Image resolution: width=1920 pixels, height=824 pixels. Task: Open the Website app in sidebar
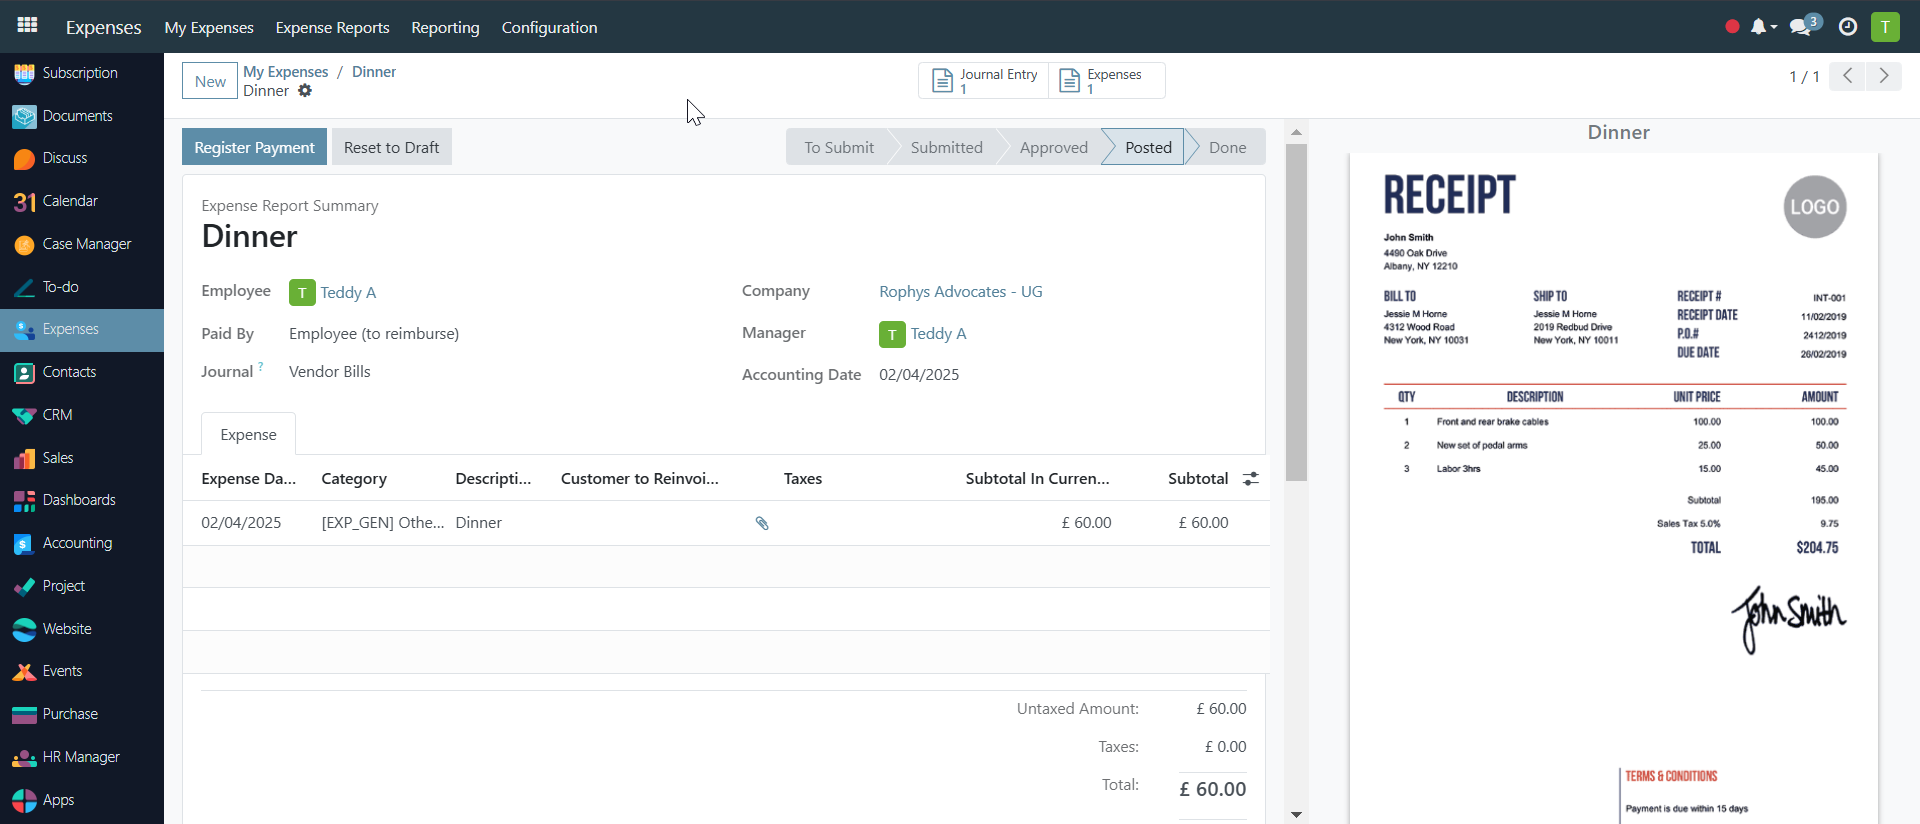(x=82, y=629)
